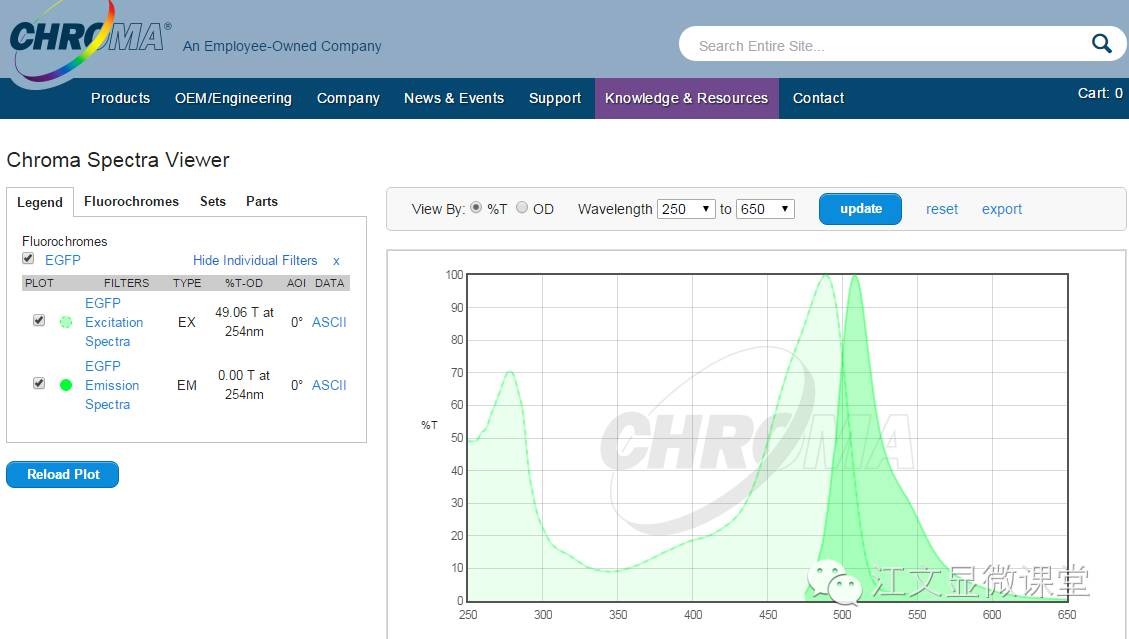This screenshot has height=639, width=1129.
Task: Select the OD view radio button
Action: coord(522,207)
